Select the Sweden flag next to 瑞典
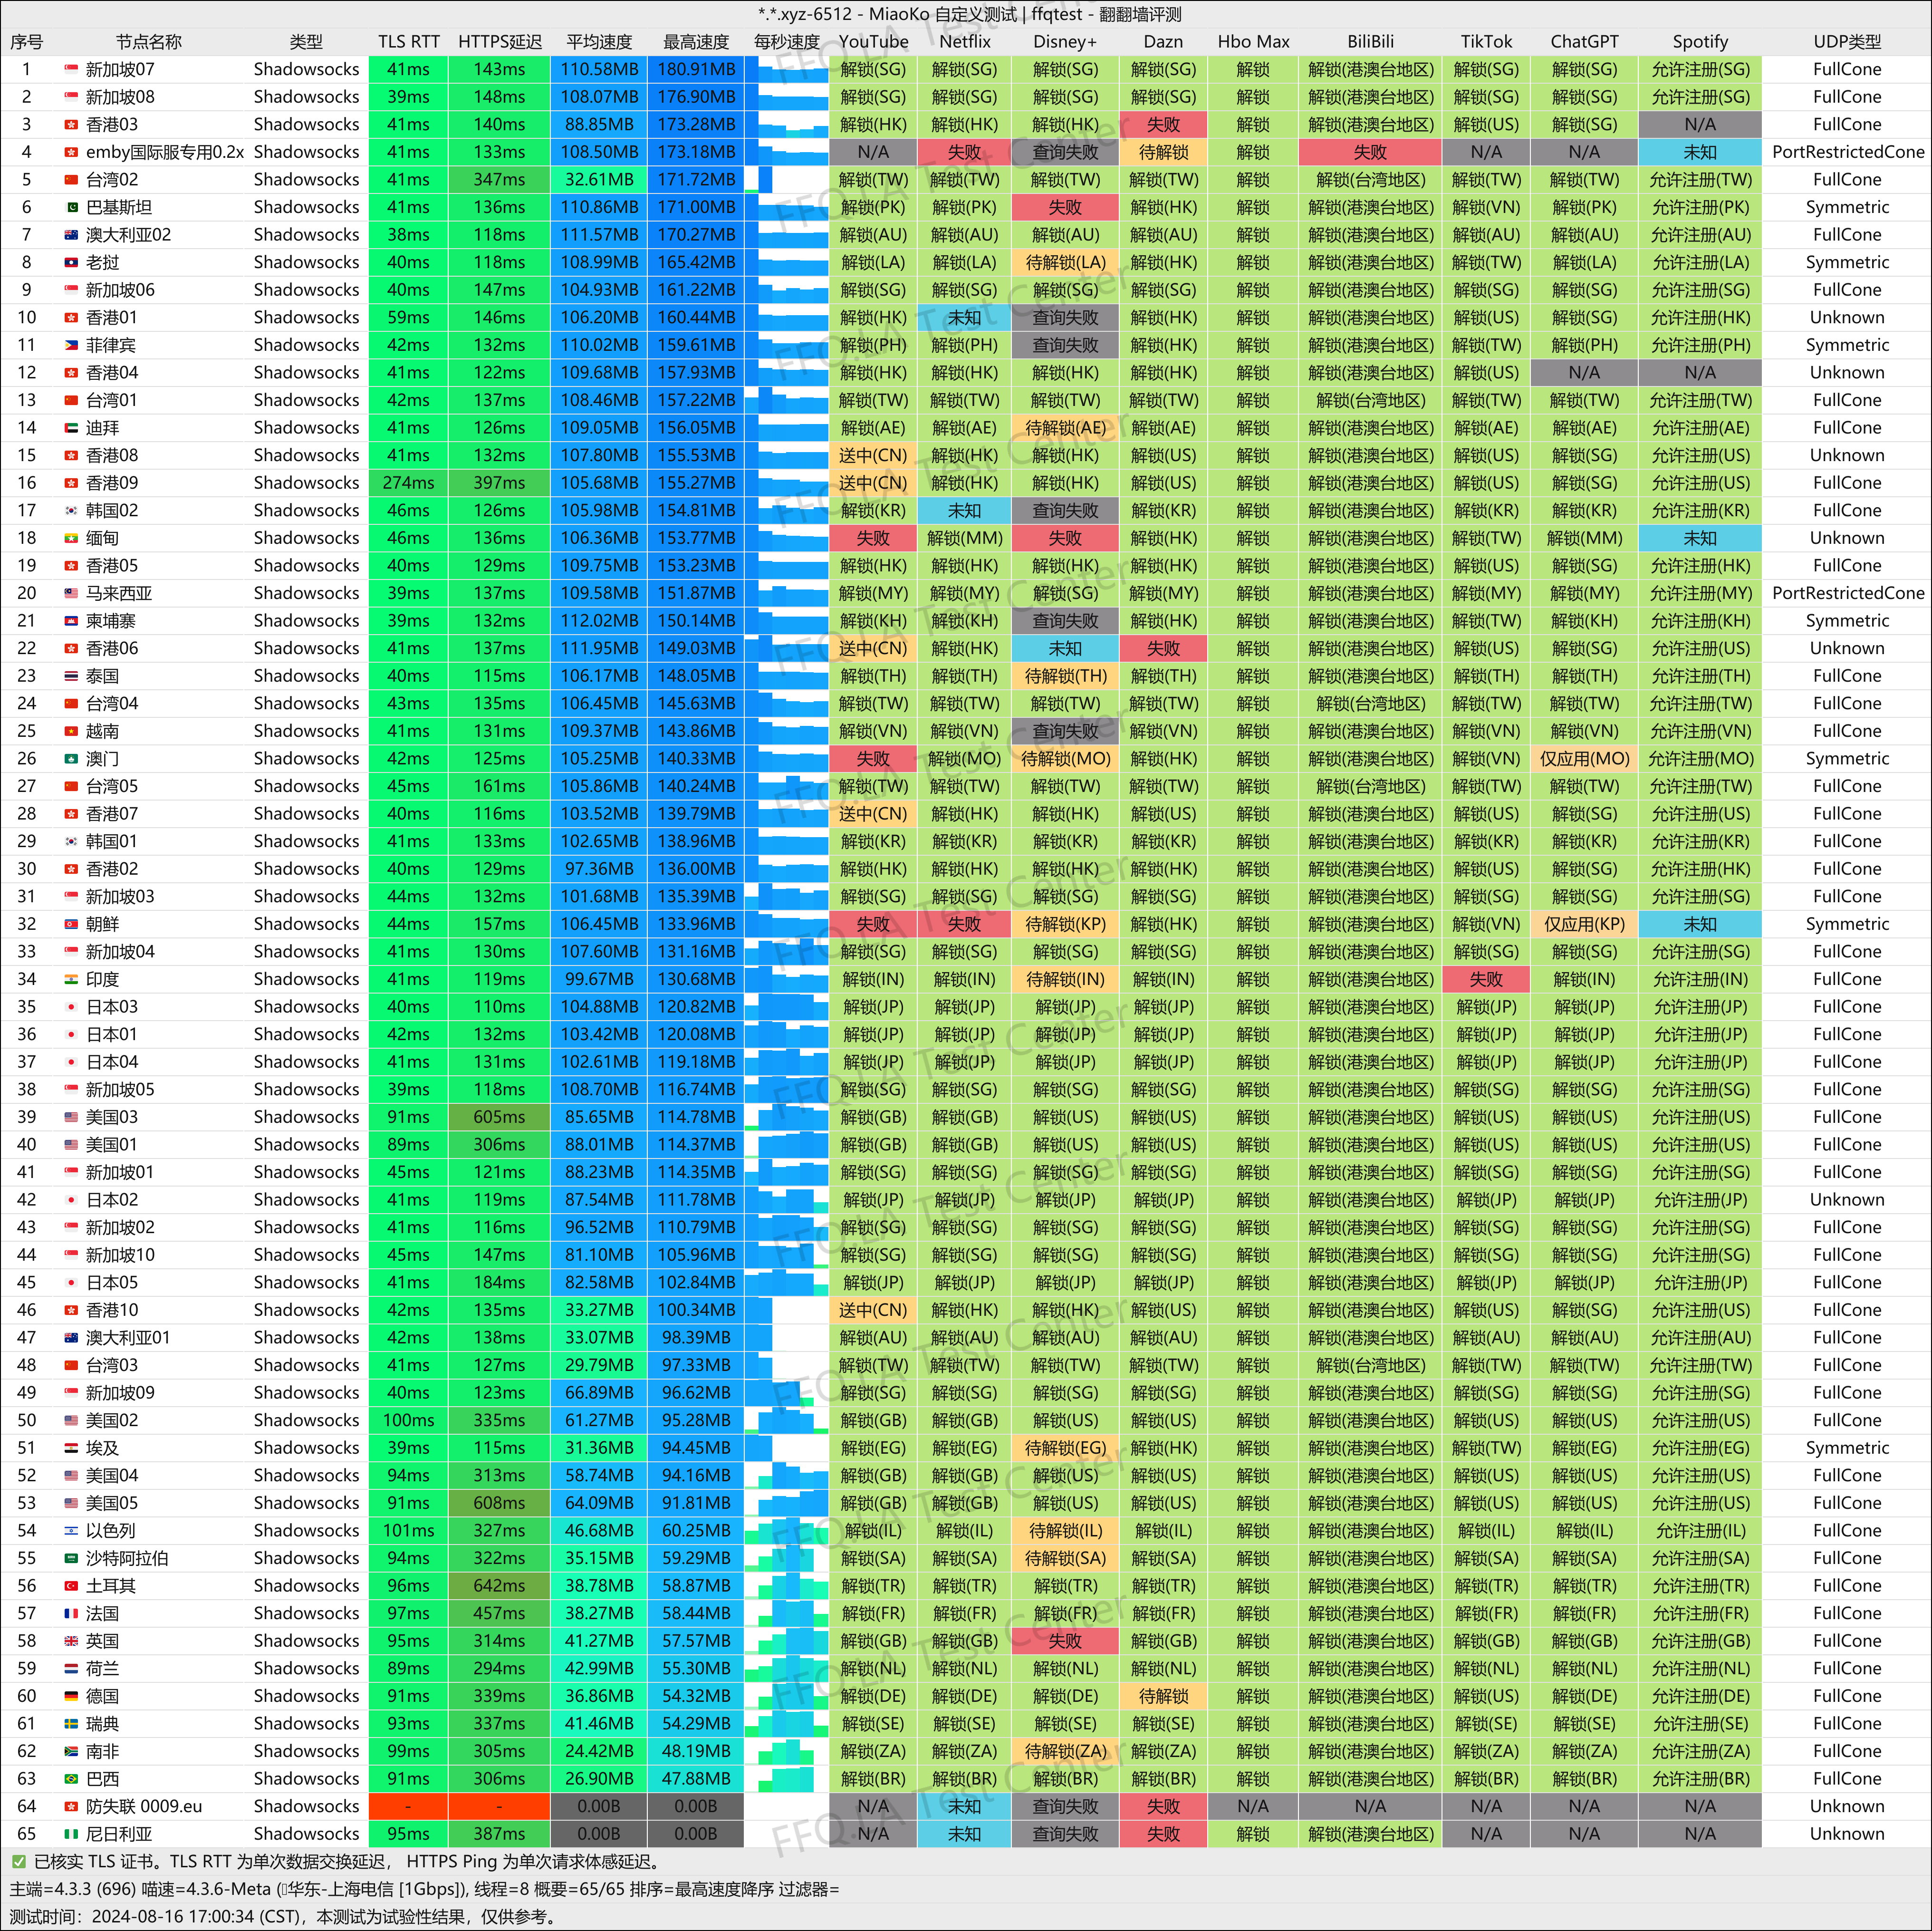 (x=71, y=1724)
